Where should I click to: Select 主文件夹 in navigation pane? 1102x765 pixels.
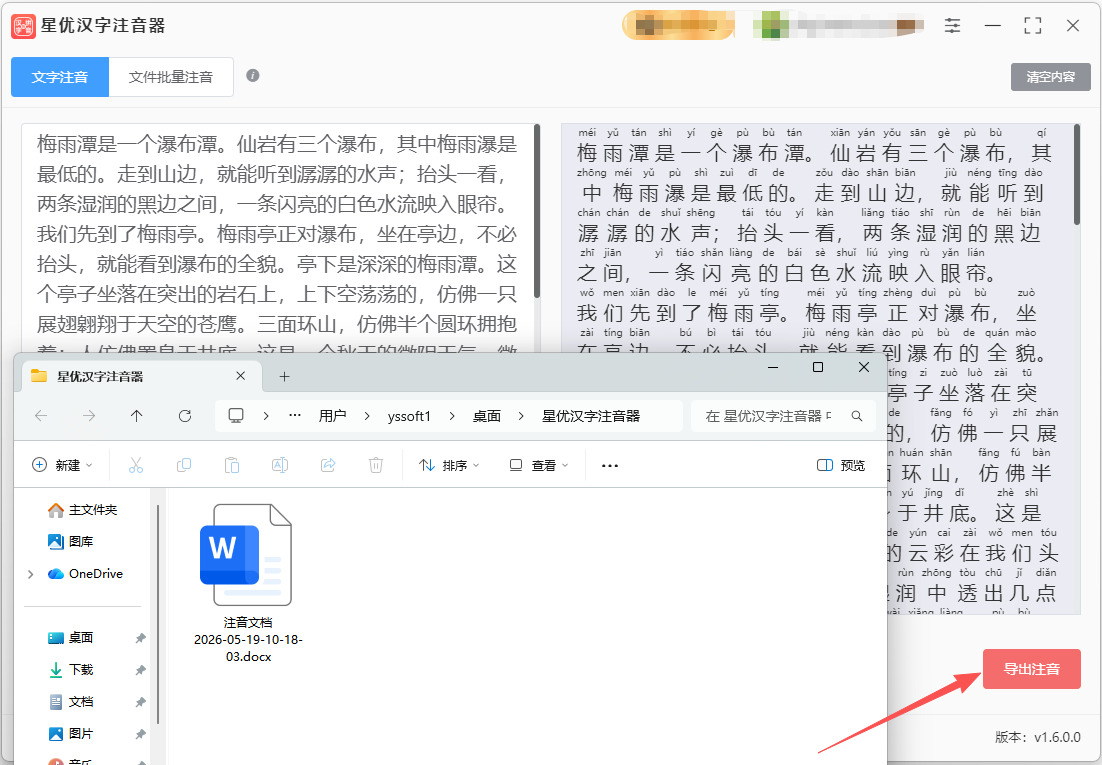point(83,510)
